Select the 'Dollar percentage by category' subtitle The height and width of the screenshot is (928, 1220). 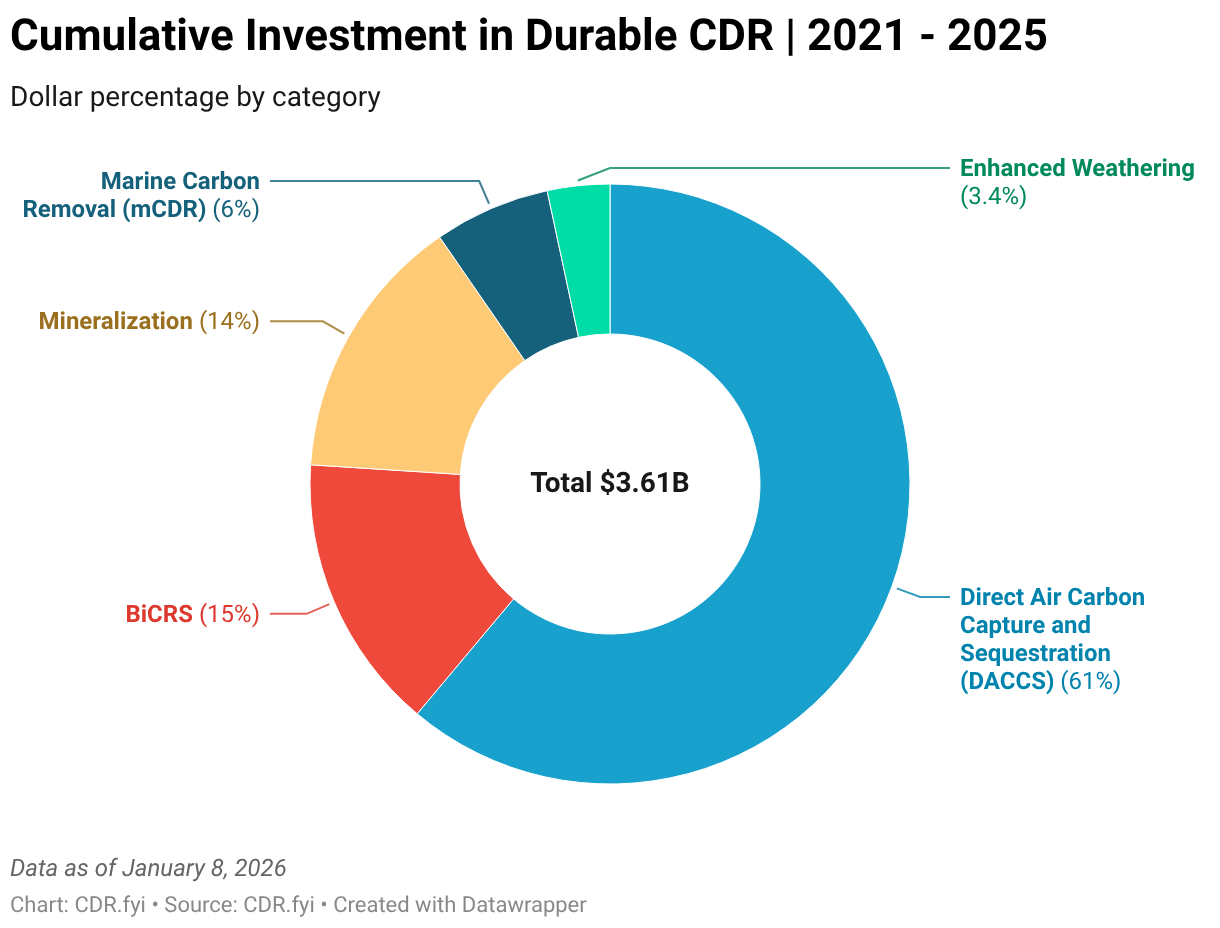(x=195, y=97)
